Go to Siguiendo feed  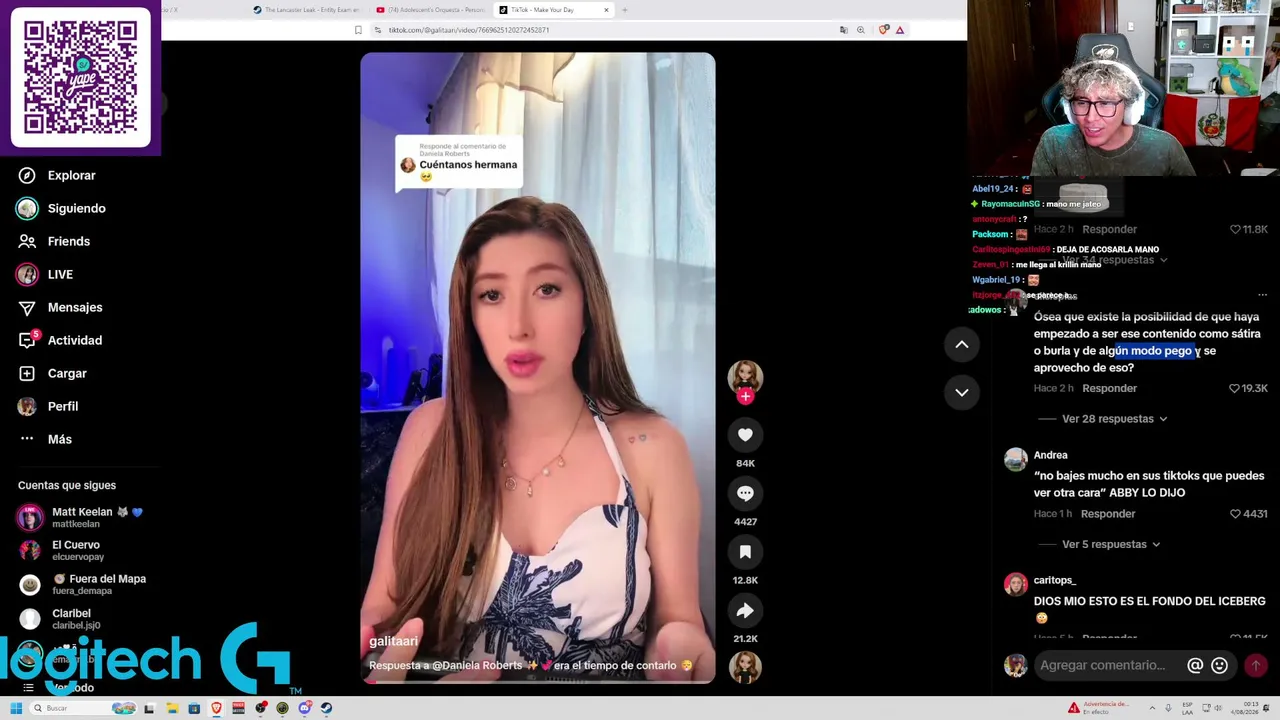tap(62, 208)
